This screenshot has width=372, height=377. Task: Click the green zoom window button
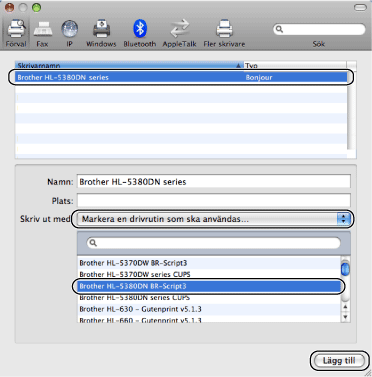(x=36, y=8)
